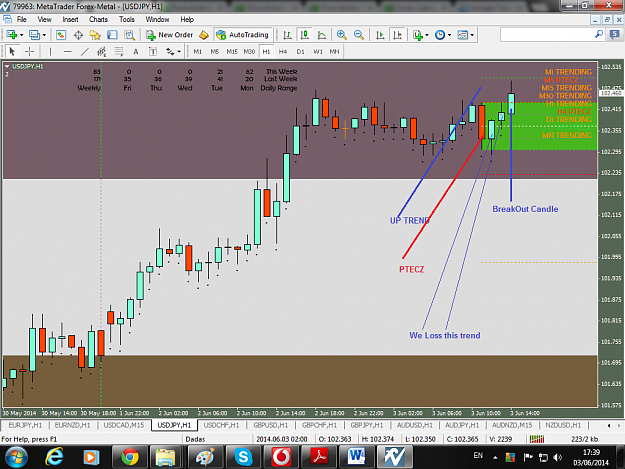Switch timeframe to M5
The image size is (625, 469).
click(x=214, y=51)
